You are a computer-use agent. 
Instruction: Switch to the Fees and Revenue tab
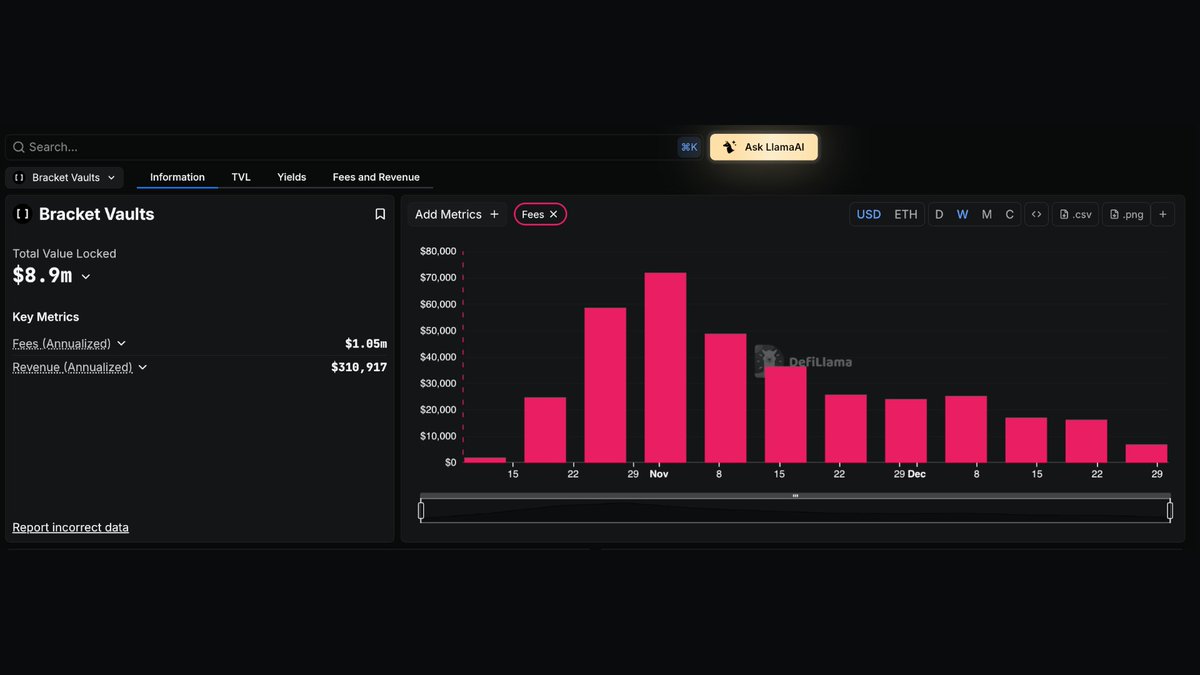coord(376,177)
